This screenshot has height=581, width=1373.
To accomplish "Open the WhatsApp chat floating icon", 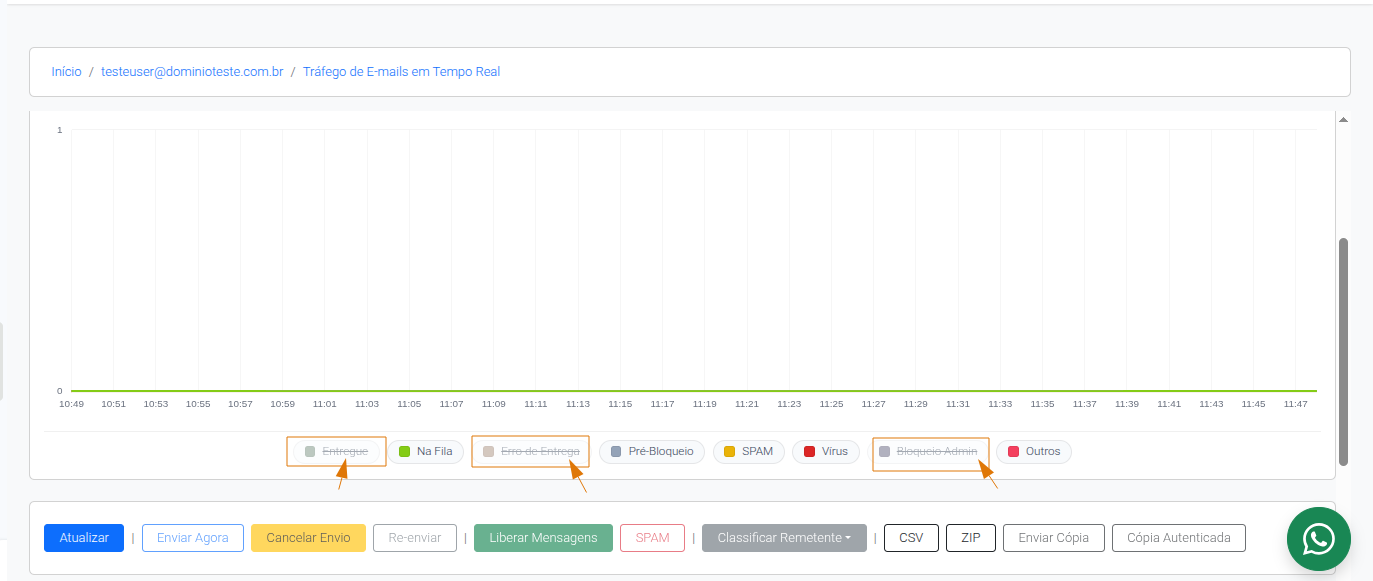I will tap(1318, 539).
